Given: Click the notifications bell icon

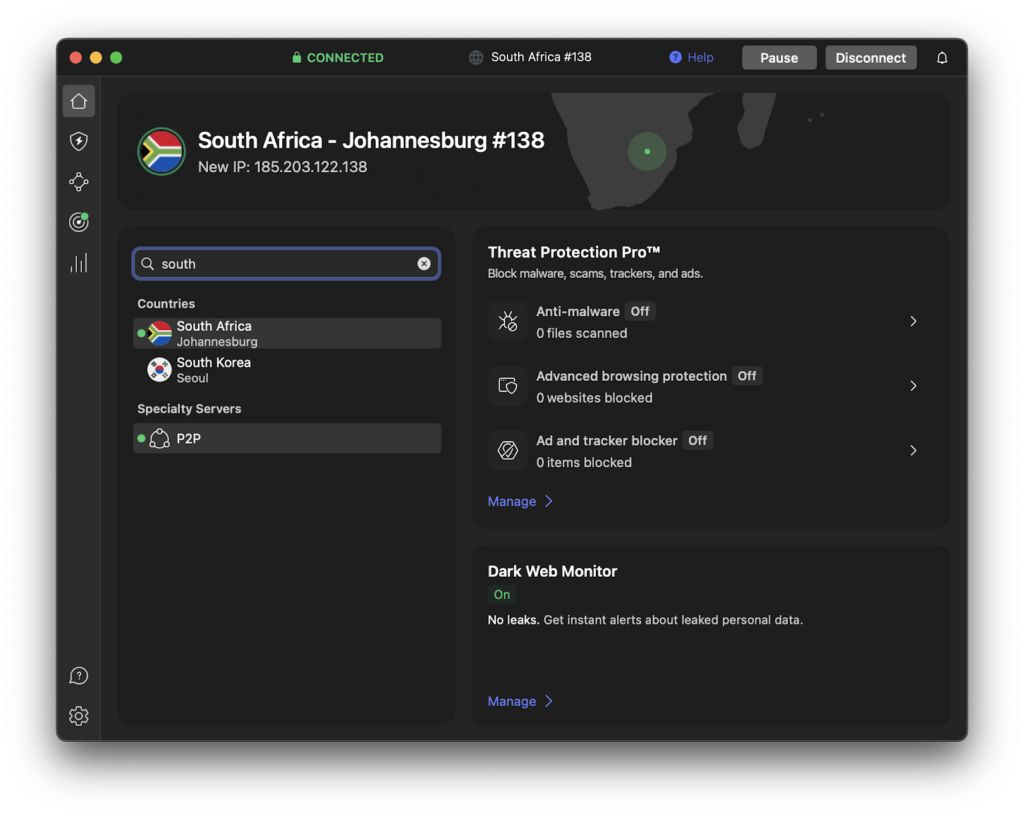Looking at the screenshot, I should tap(942, 58).
